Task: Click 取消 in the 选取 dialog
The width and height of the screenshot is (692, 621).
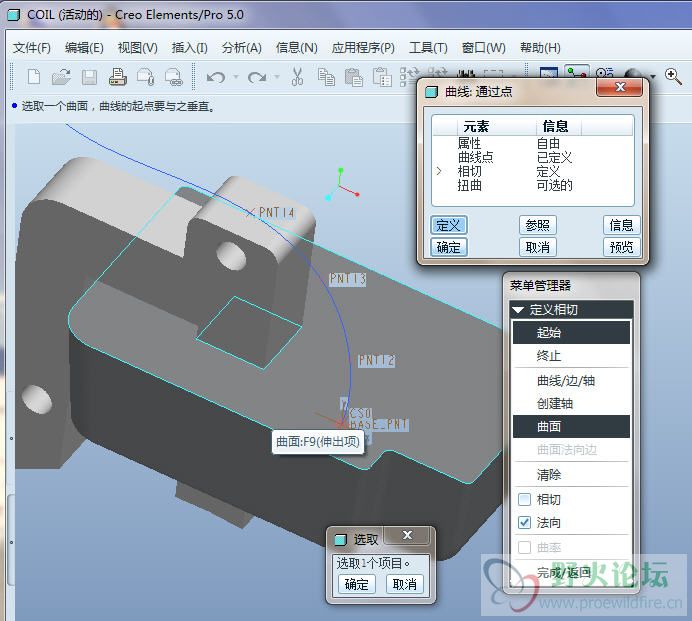Action: pyautogui.click(x=405, y=584)
